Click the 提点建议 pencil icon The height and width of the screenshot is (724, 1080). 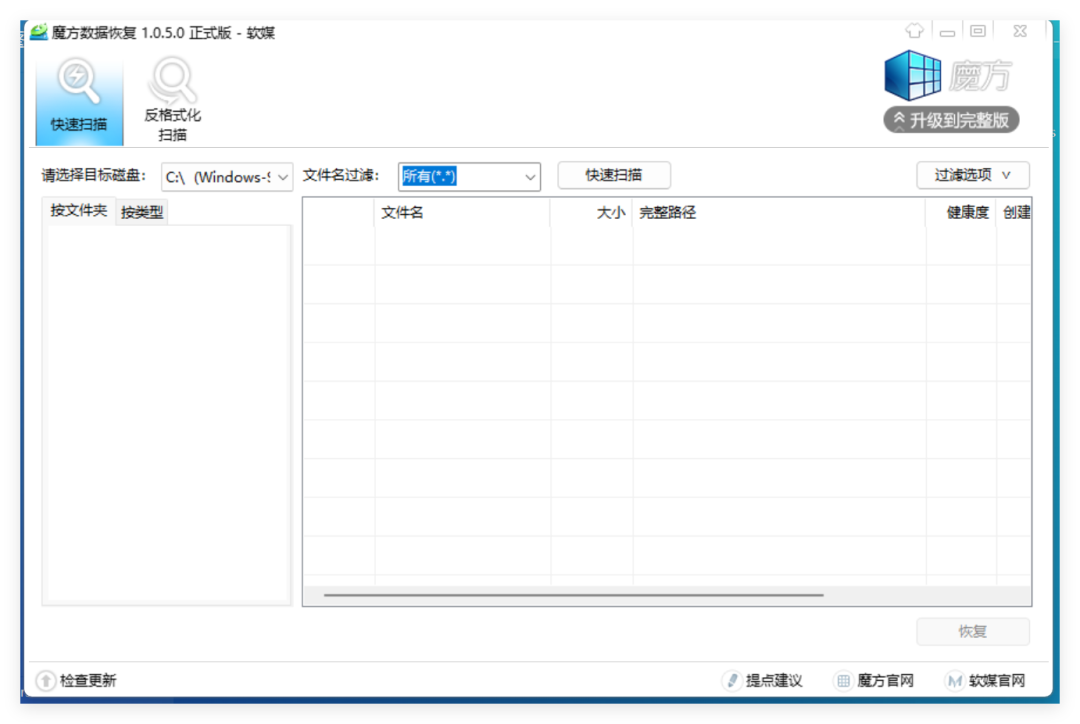(732, 681)
